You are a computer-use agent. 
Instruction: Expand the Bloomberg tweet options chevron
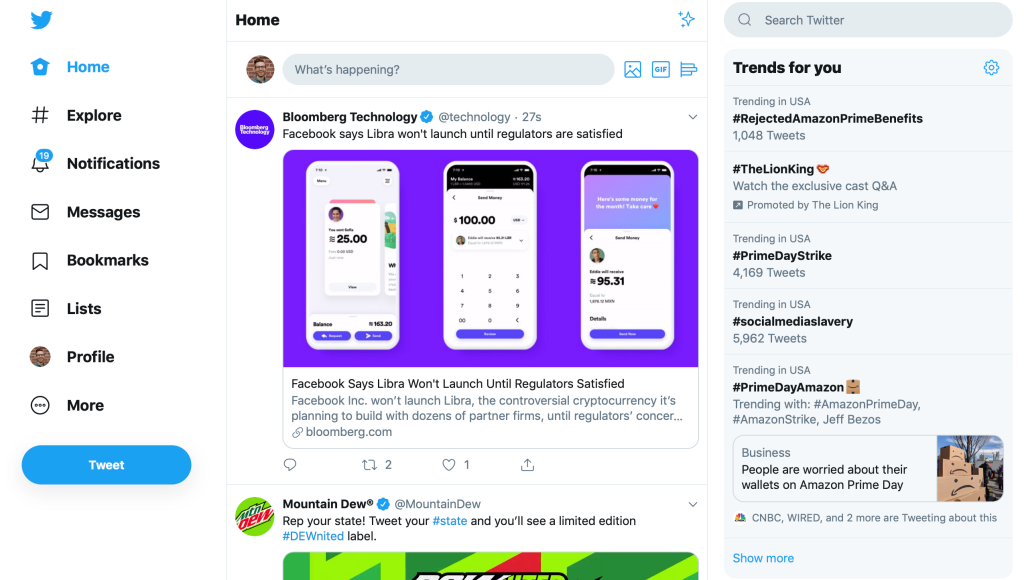pyautogui.click(x=693, y=116)
